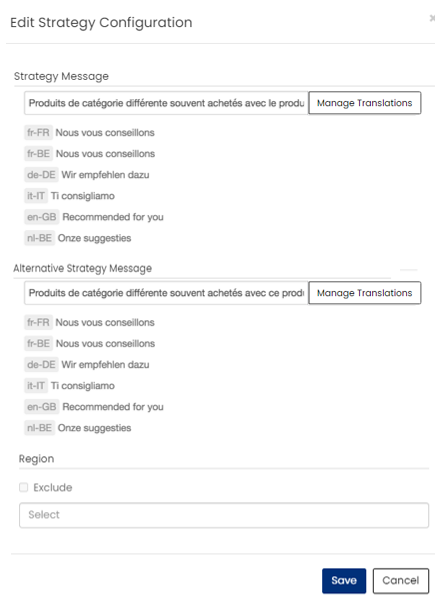Viewport: 435px width, 603px height.
Task: Select the fr-FR tag under Alternative Strategy Message
Action: (x=38, y=322)
